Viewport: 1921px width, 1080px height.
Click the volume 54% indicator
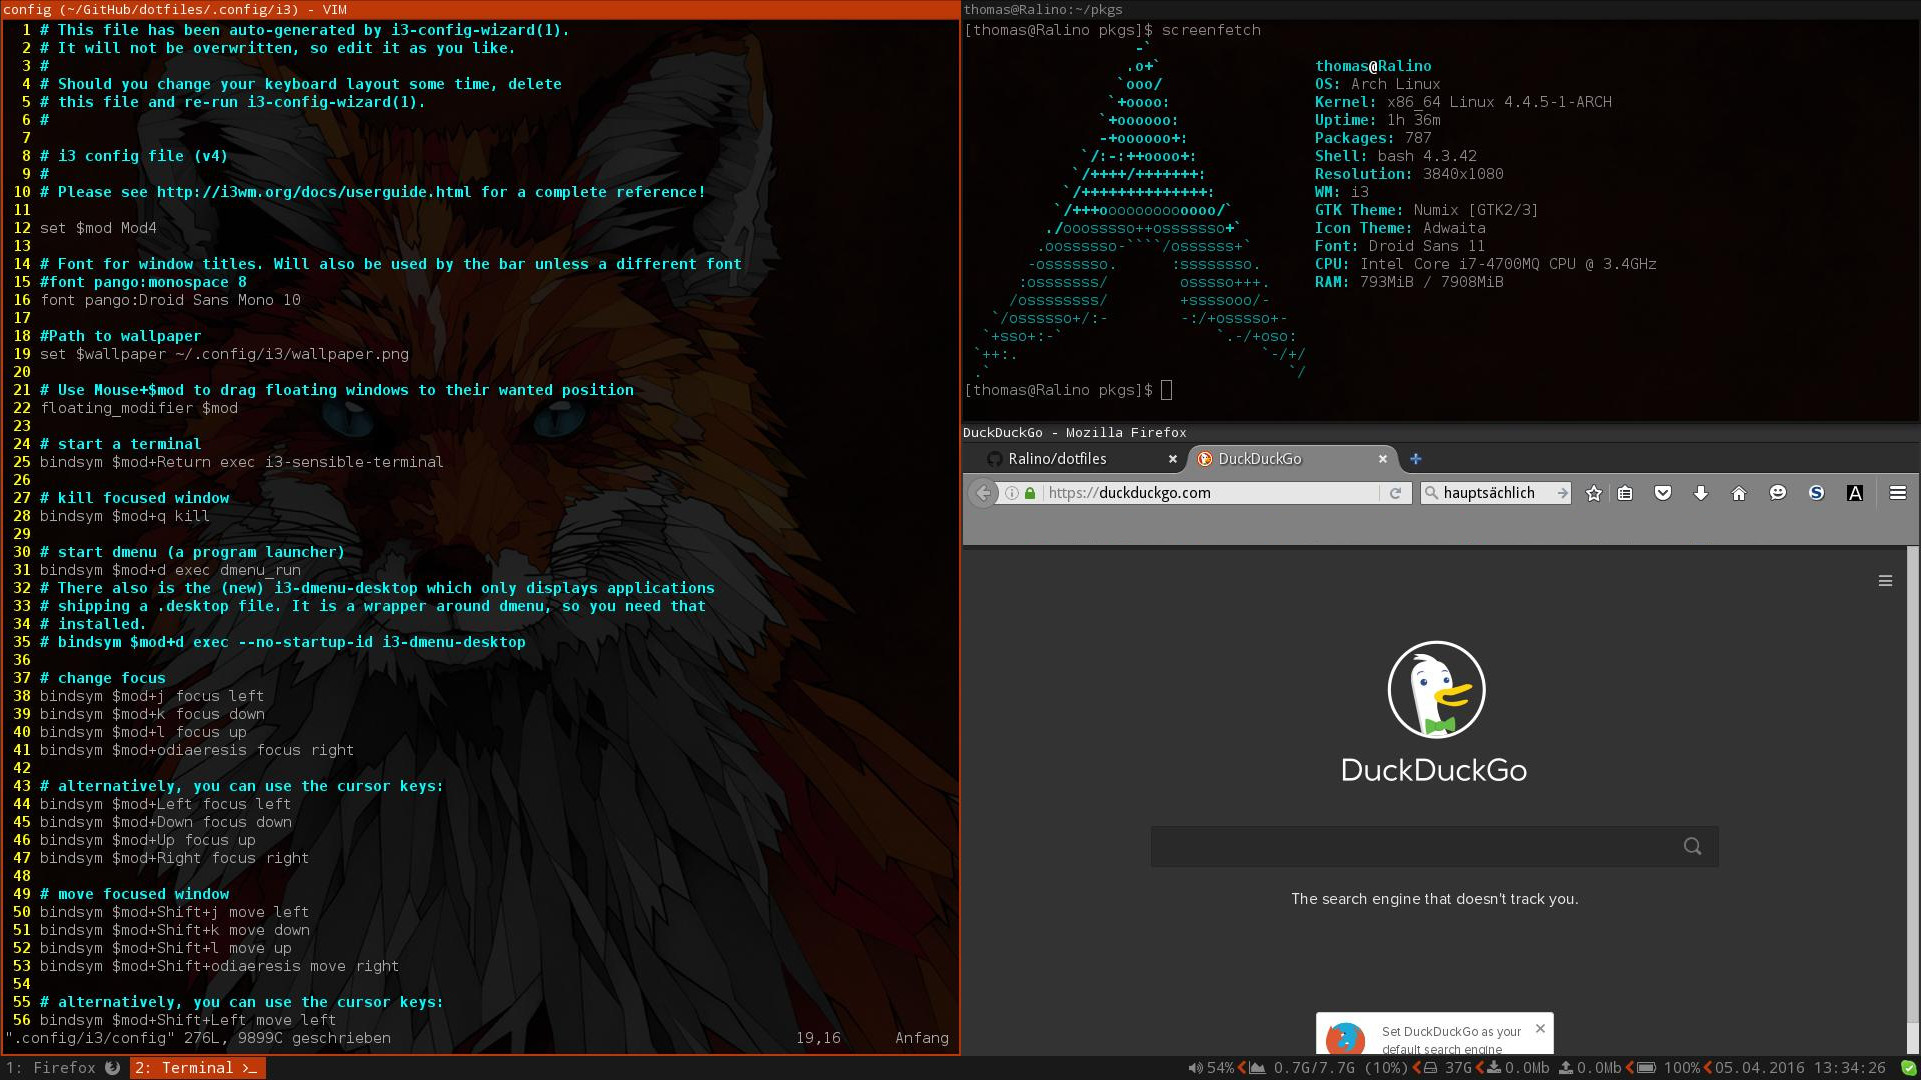point(1211,1068)
